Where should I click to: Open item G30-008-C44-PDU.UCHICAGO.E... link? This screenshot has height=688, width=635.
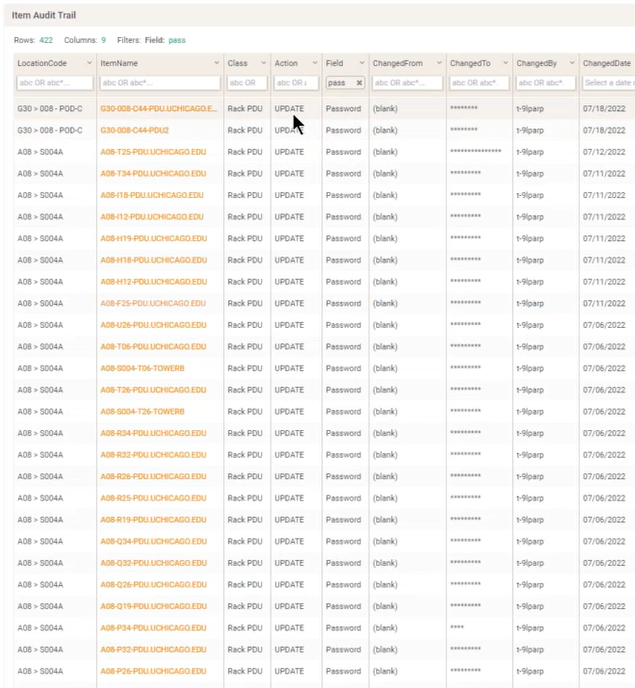click(158, 108)
